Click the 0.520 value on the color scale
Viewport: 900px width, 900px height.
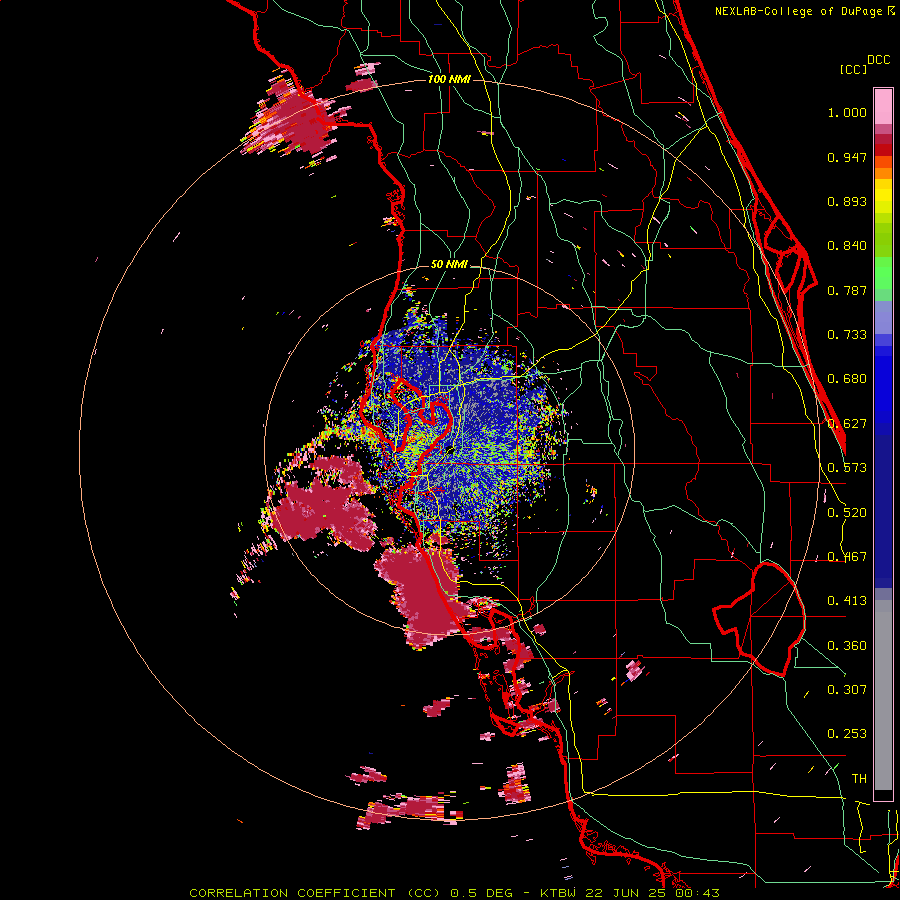(x=847, y=513)
